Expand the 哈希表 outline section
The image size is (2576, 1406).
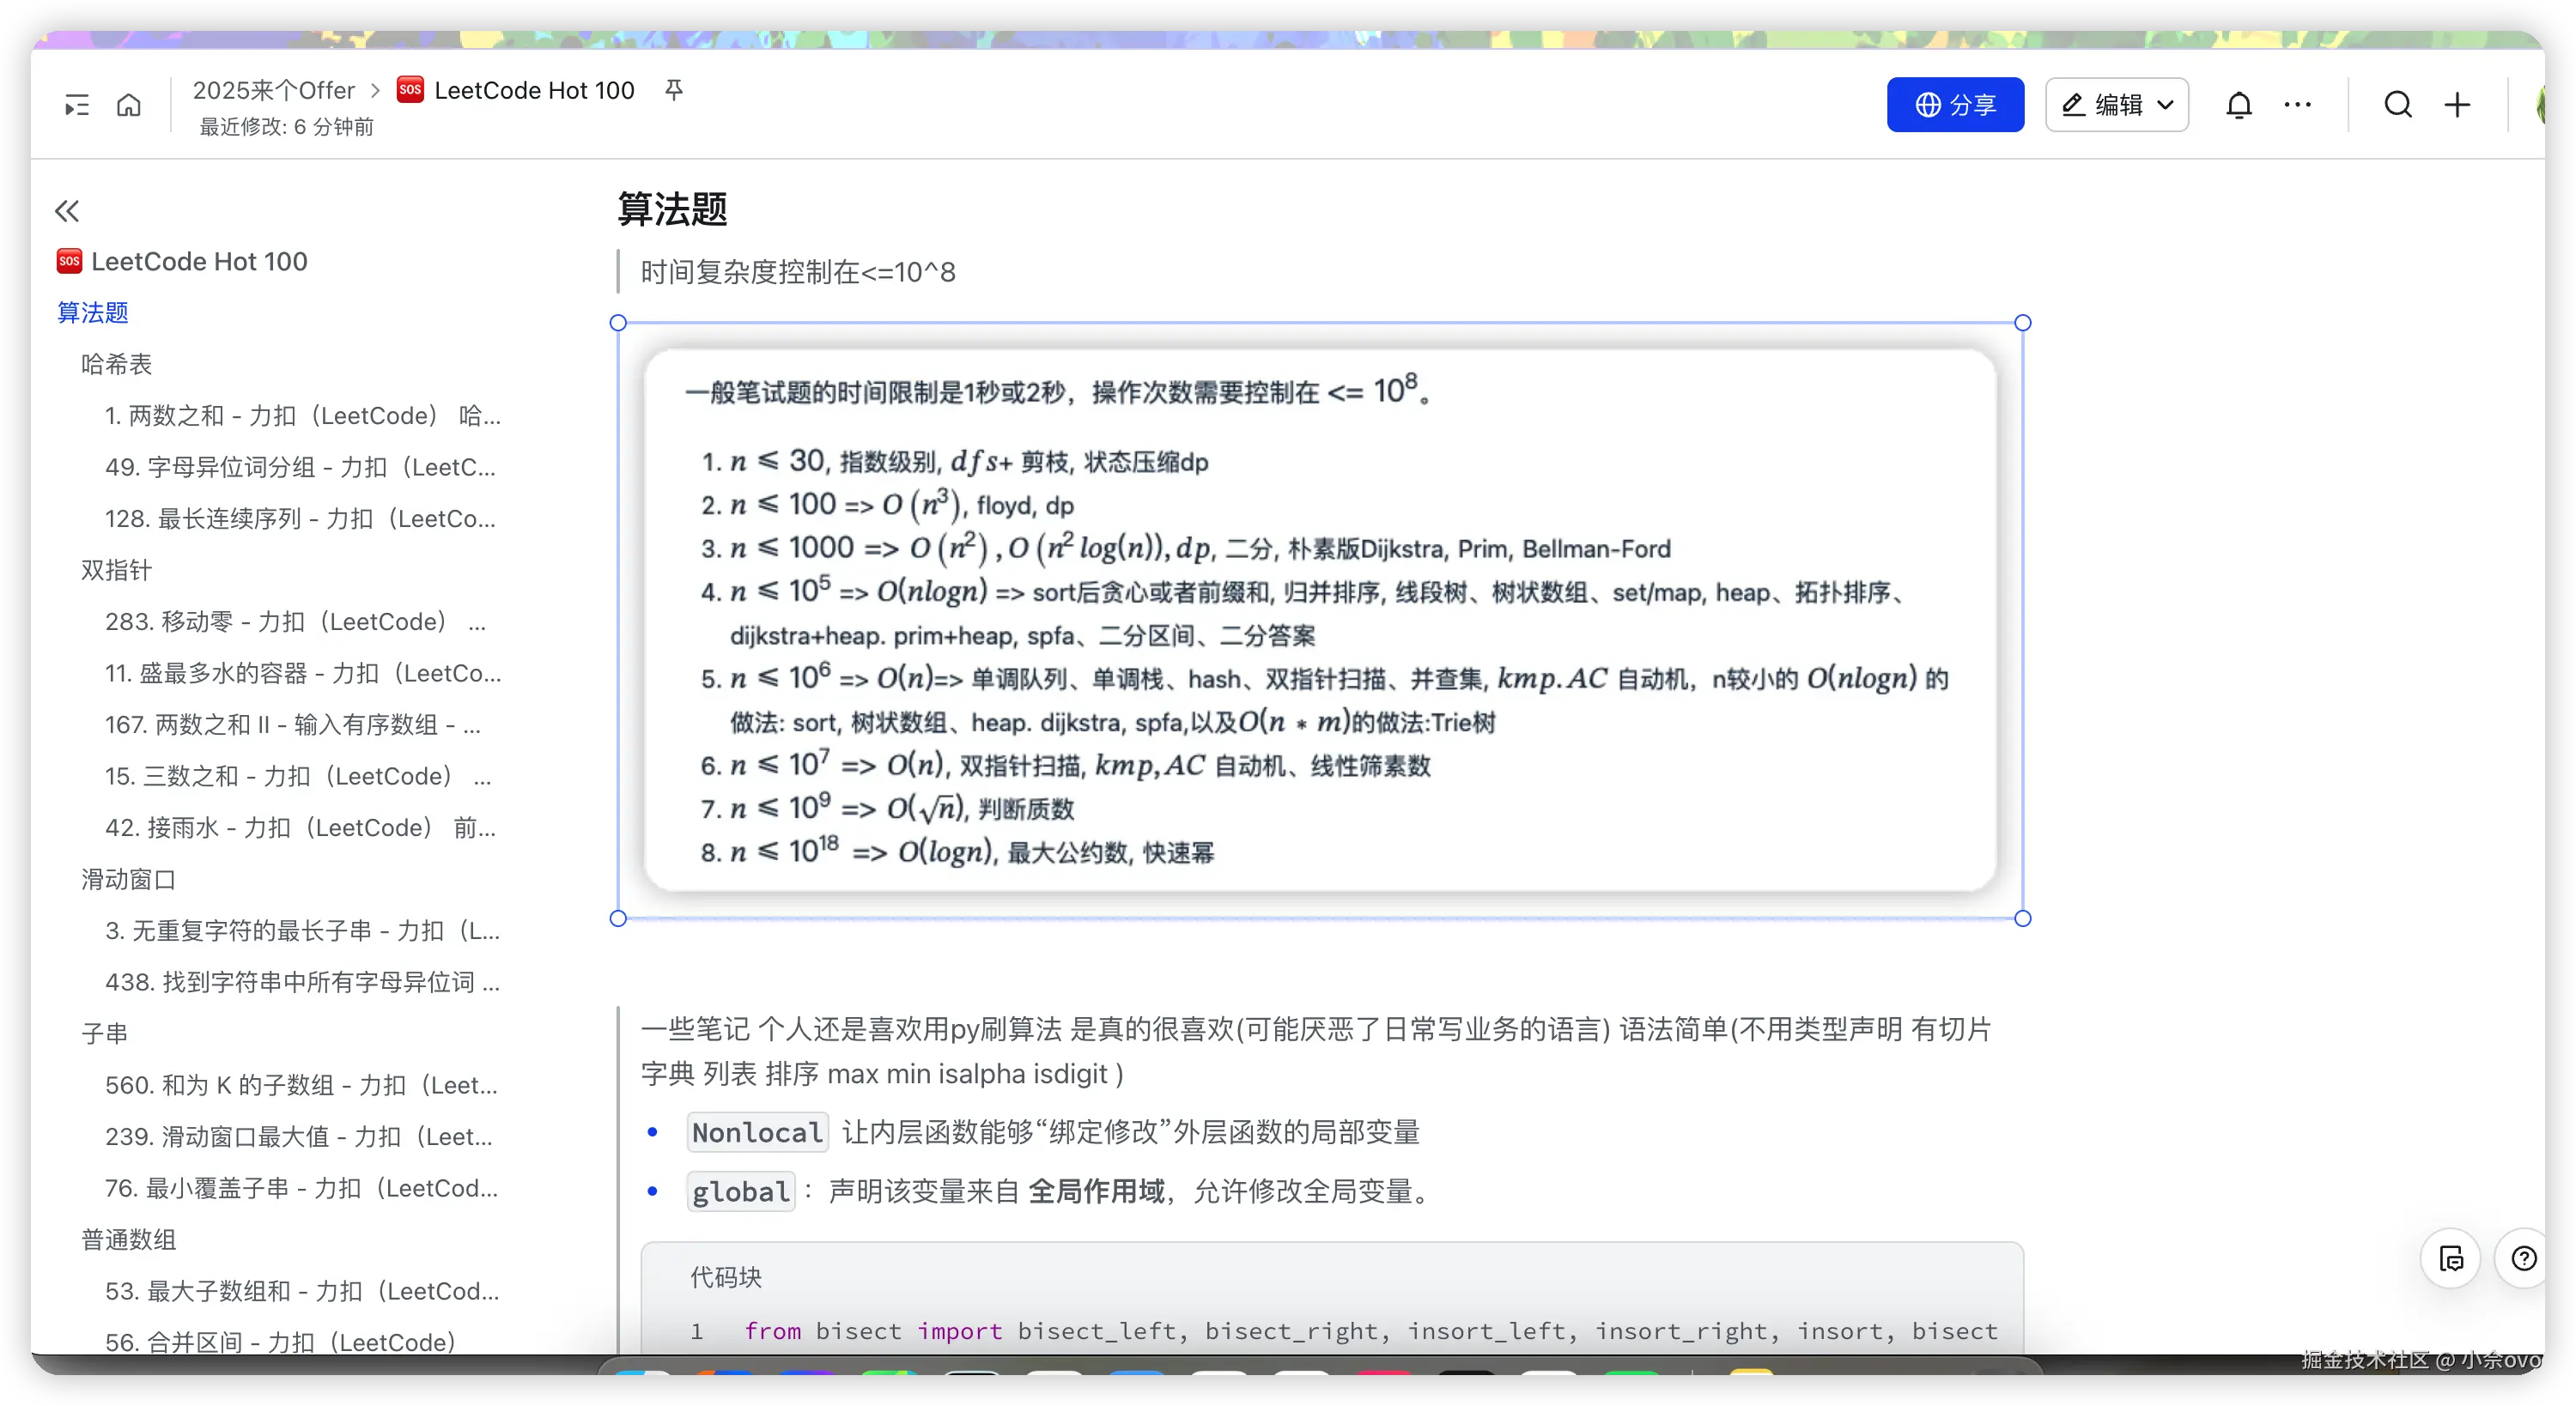(x=117, y=363)
